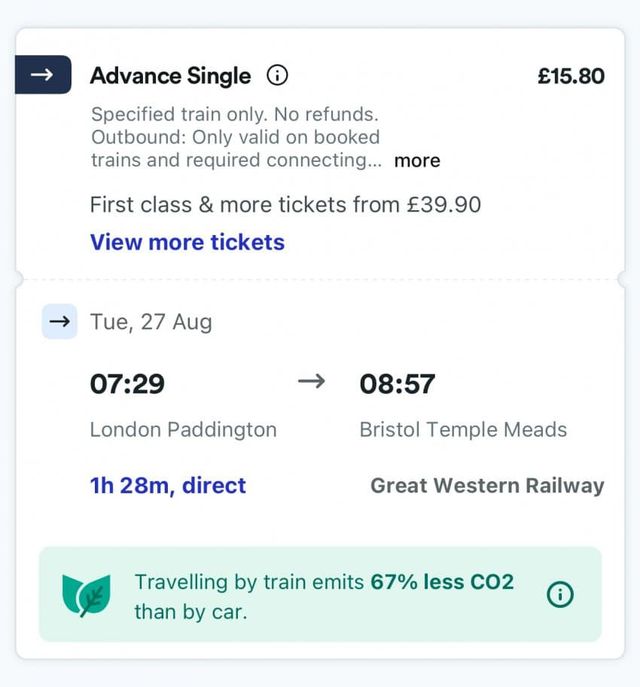Expand ticket restrictions with the 'more' link

pos(416,161)
